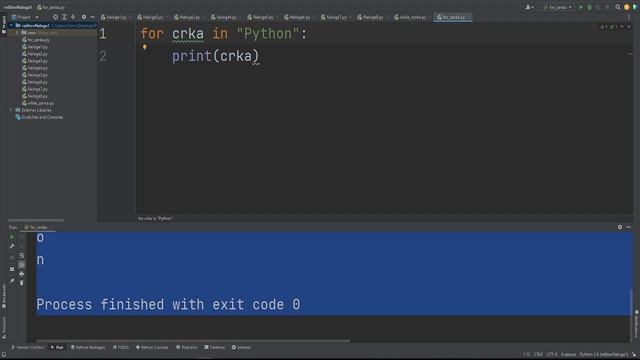Select for_zanka tab in Run panel
Image resolution: width=640 pixels, height=360 pixels.
click(x=37, y=227)
